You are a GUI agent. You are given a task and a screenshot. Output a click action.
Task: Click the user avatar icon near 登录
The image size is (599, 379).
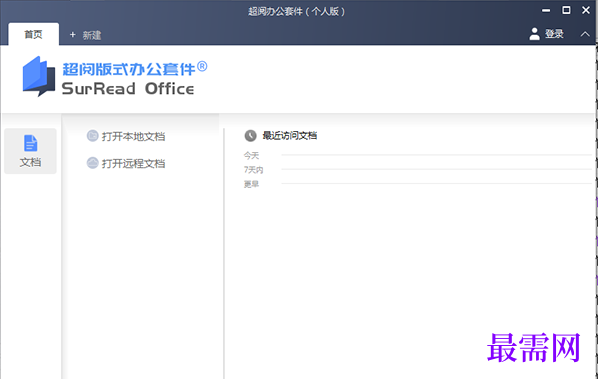(534, 34)
